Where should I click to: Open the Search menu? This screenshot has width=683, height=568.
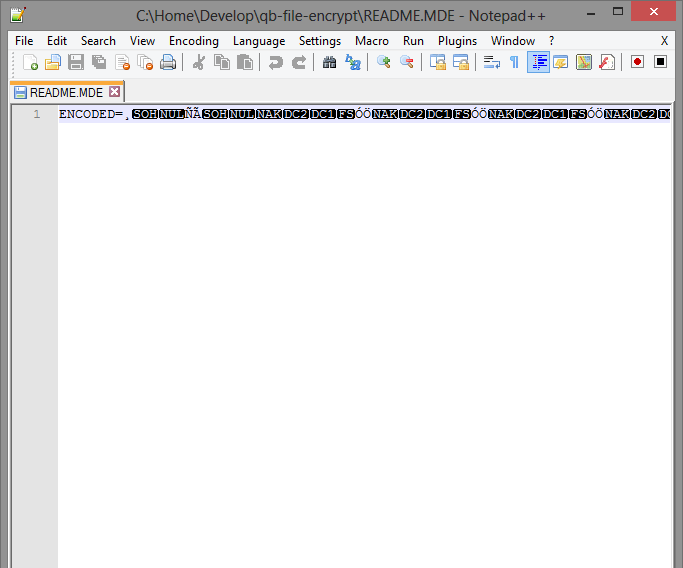click(98, 41)
